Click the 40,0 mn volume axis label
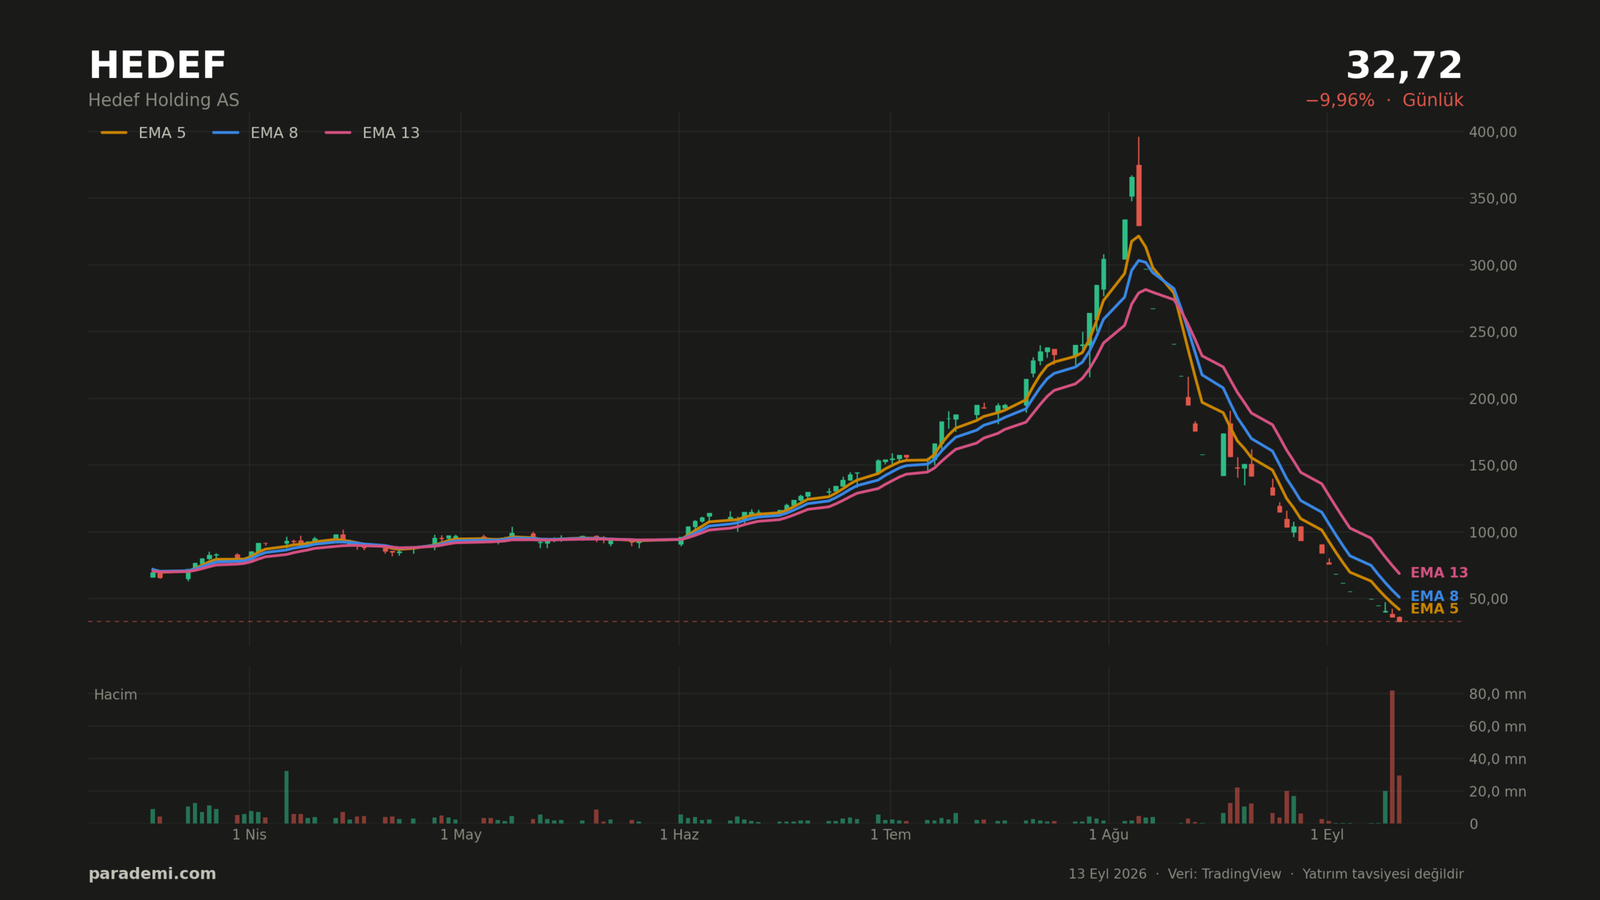The width and height of the screenshot is (1600, 900). pyautogui.click(x=1497, y=759)
